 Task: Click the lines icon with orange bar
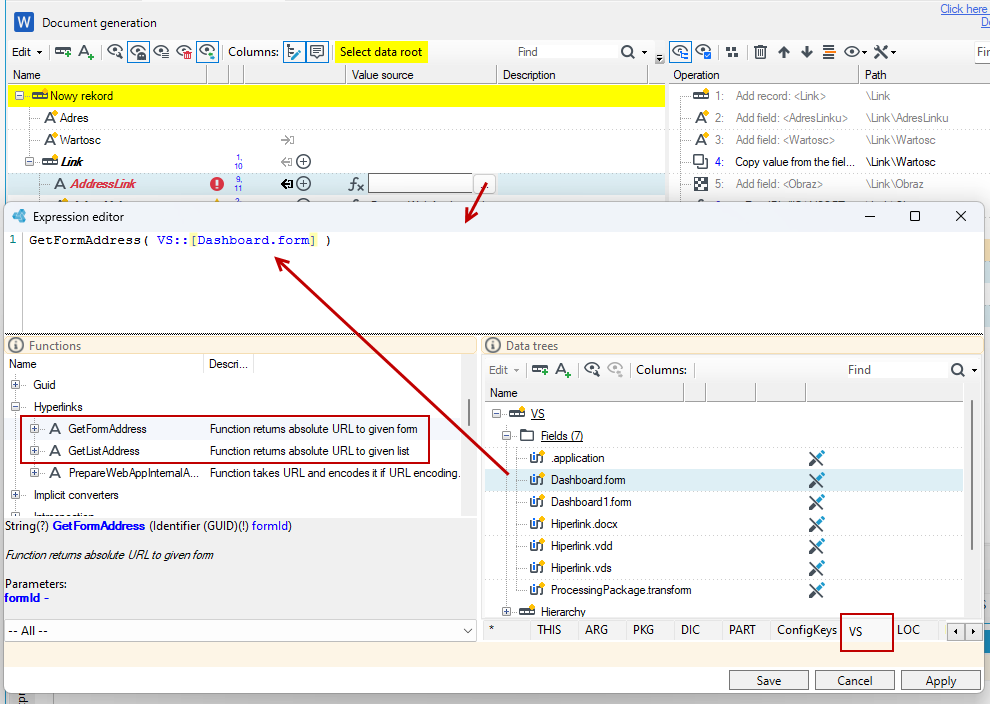(x=829, y=52)
